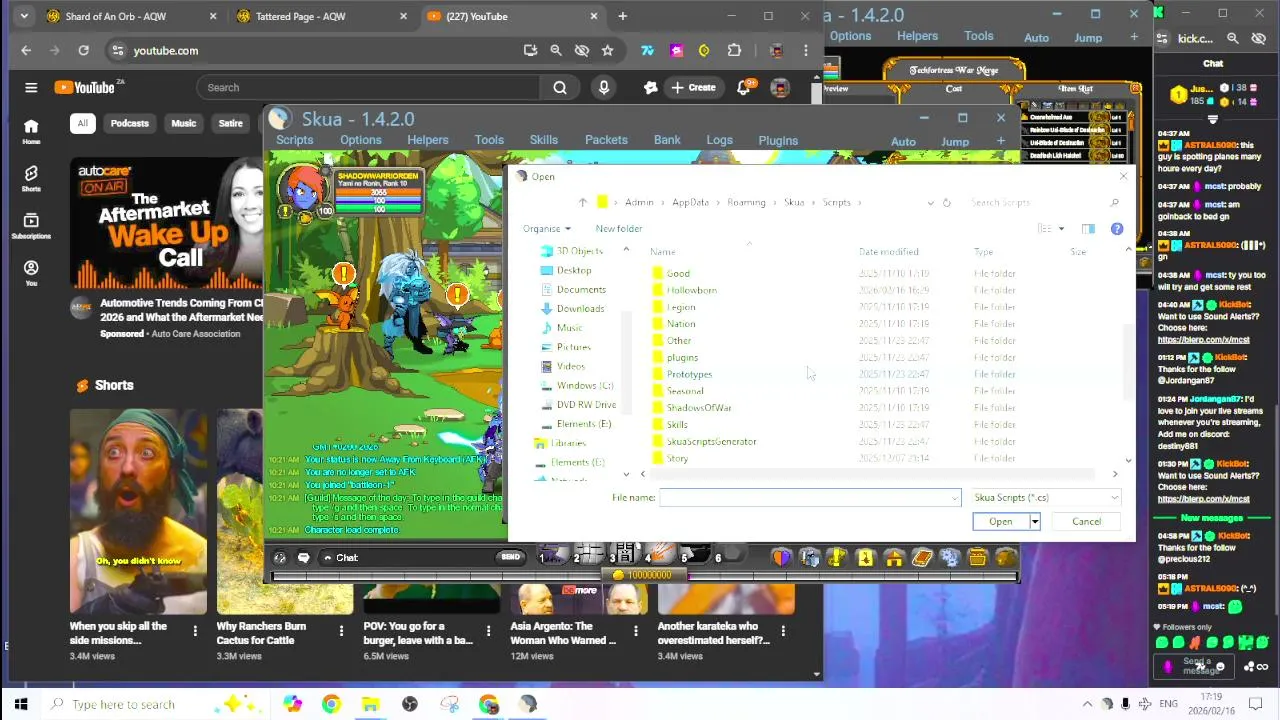The height and width of the screenshot is (720, 1280).
Task: Open Skua Scripts menu
Action: pos(294,140)
